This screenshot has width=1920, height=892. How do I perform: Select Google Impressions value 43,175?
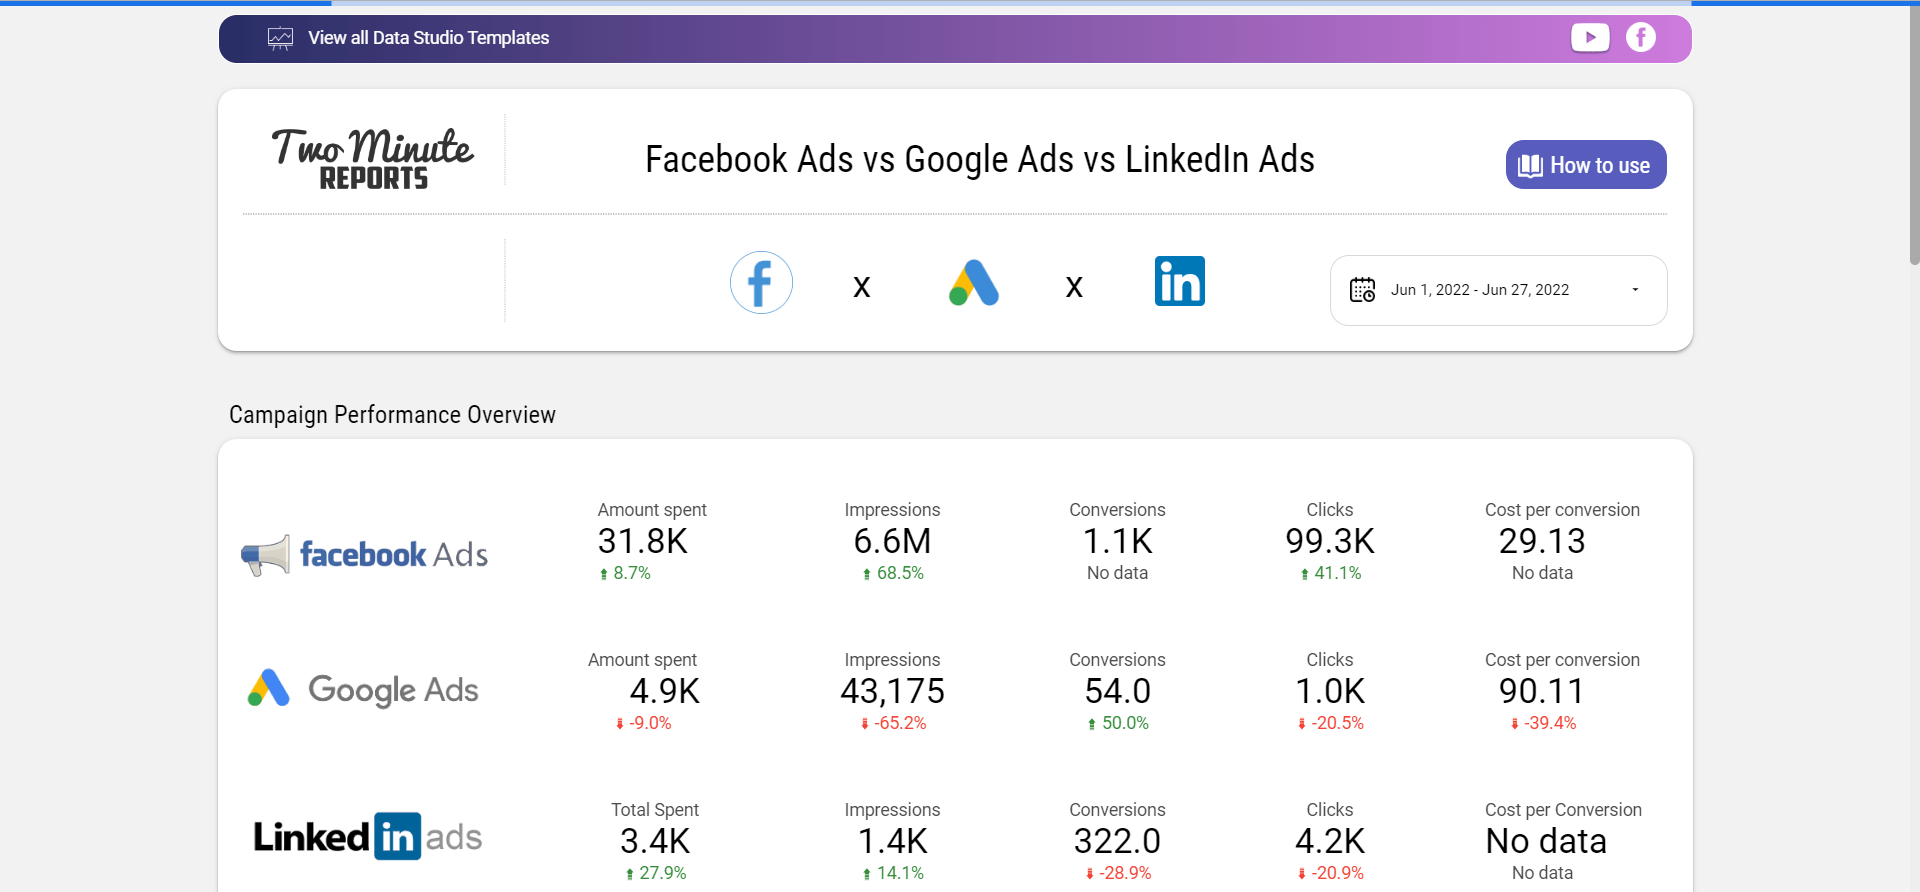[x=892, y=691]
